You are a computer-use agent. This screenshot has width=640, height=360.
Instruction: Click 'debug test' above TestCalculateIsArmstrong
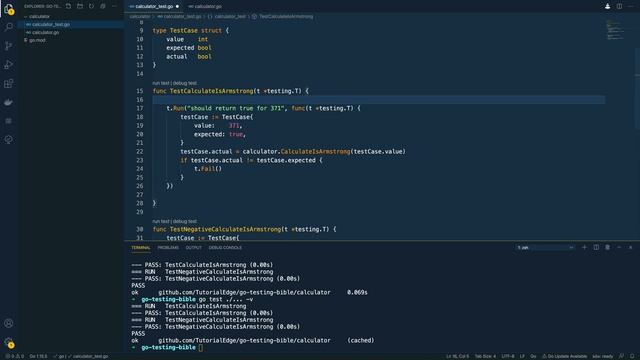point(185,83)
